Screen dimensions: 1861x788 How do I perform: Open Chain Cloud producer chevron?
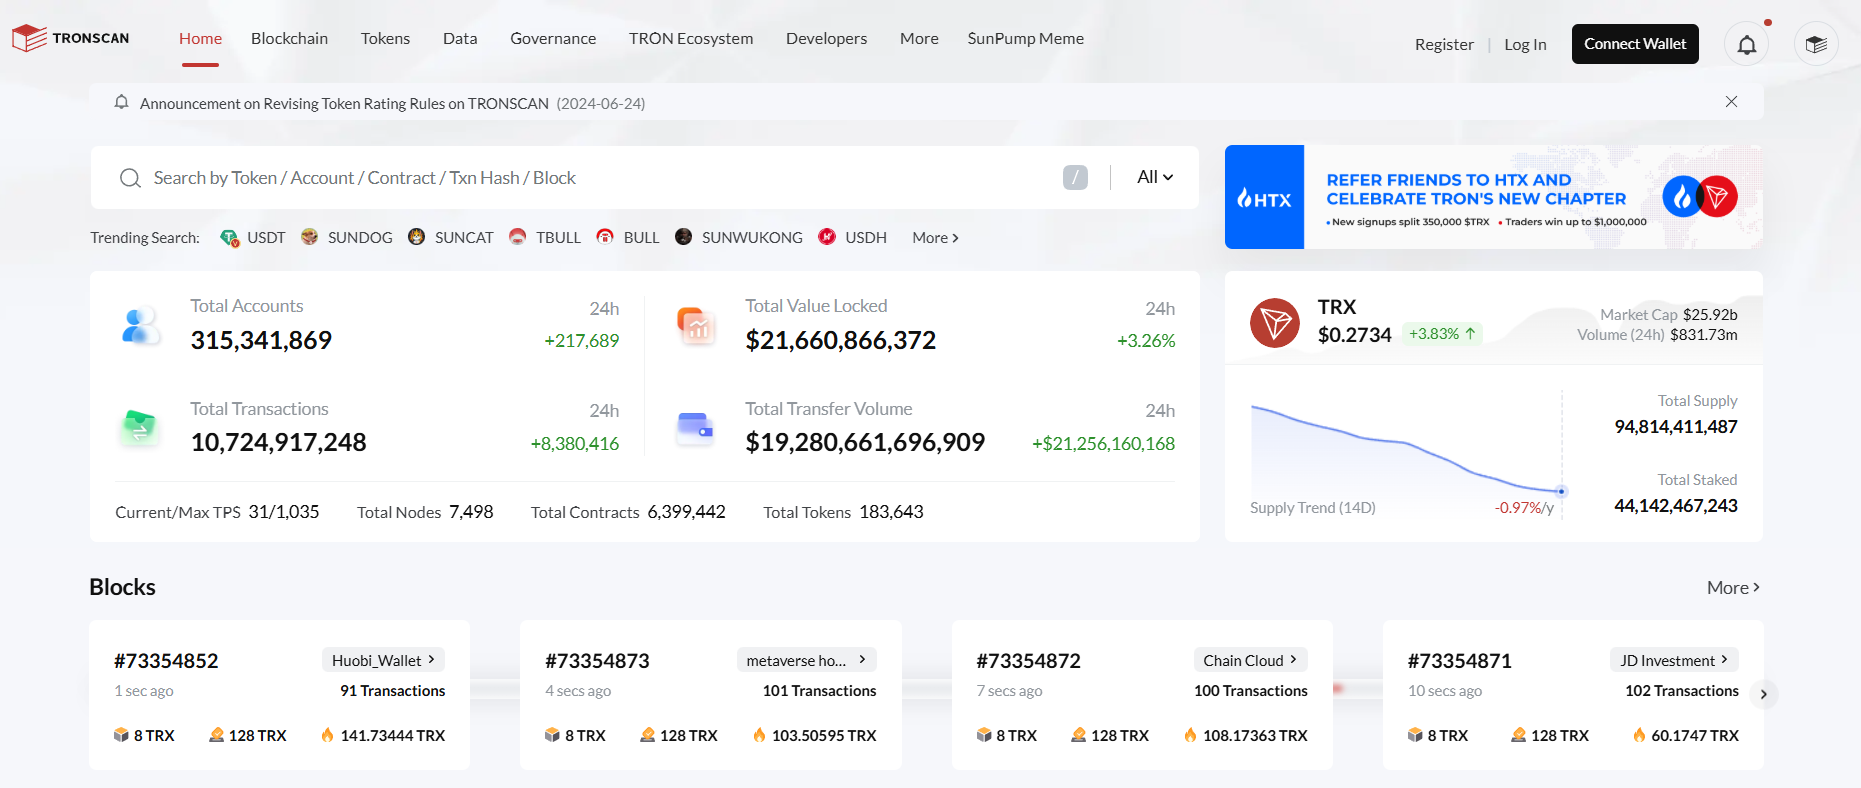1293,660
